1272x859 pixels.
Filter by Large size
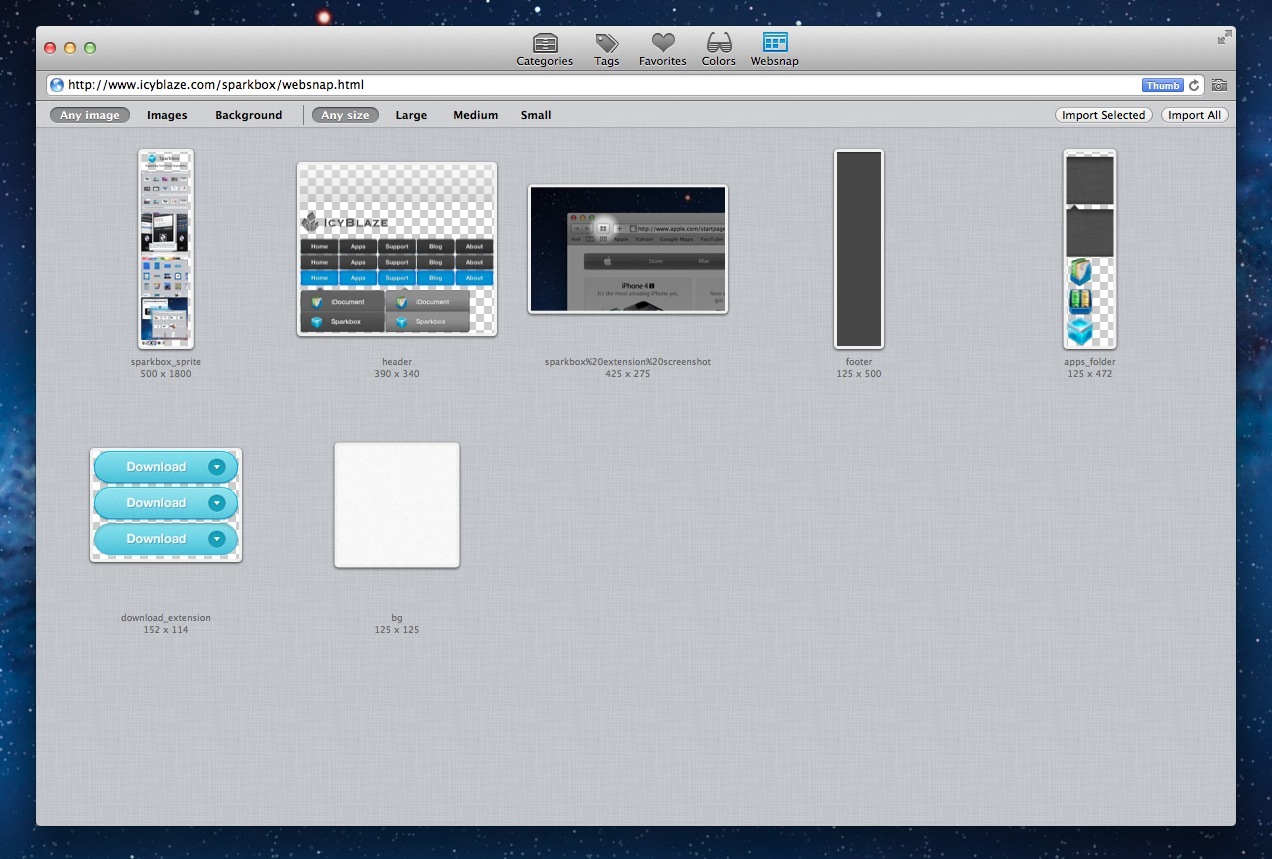pyautogui.click(x=411, y=115)
